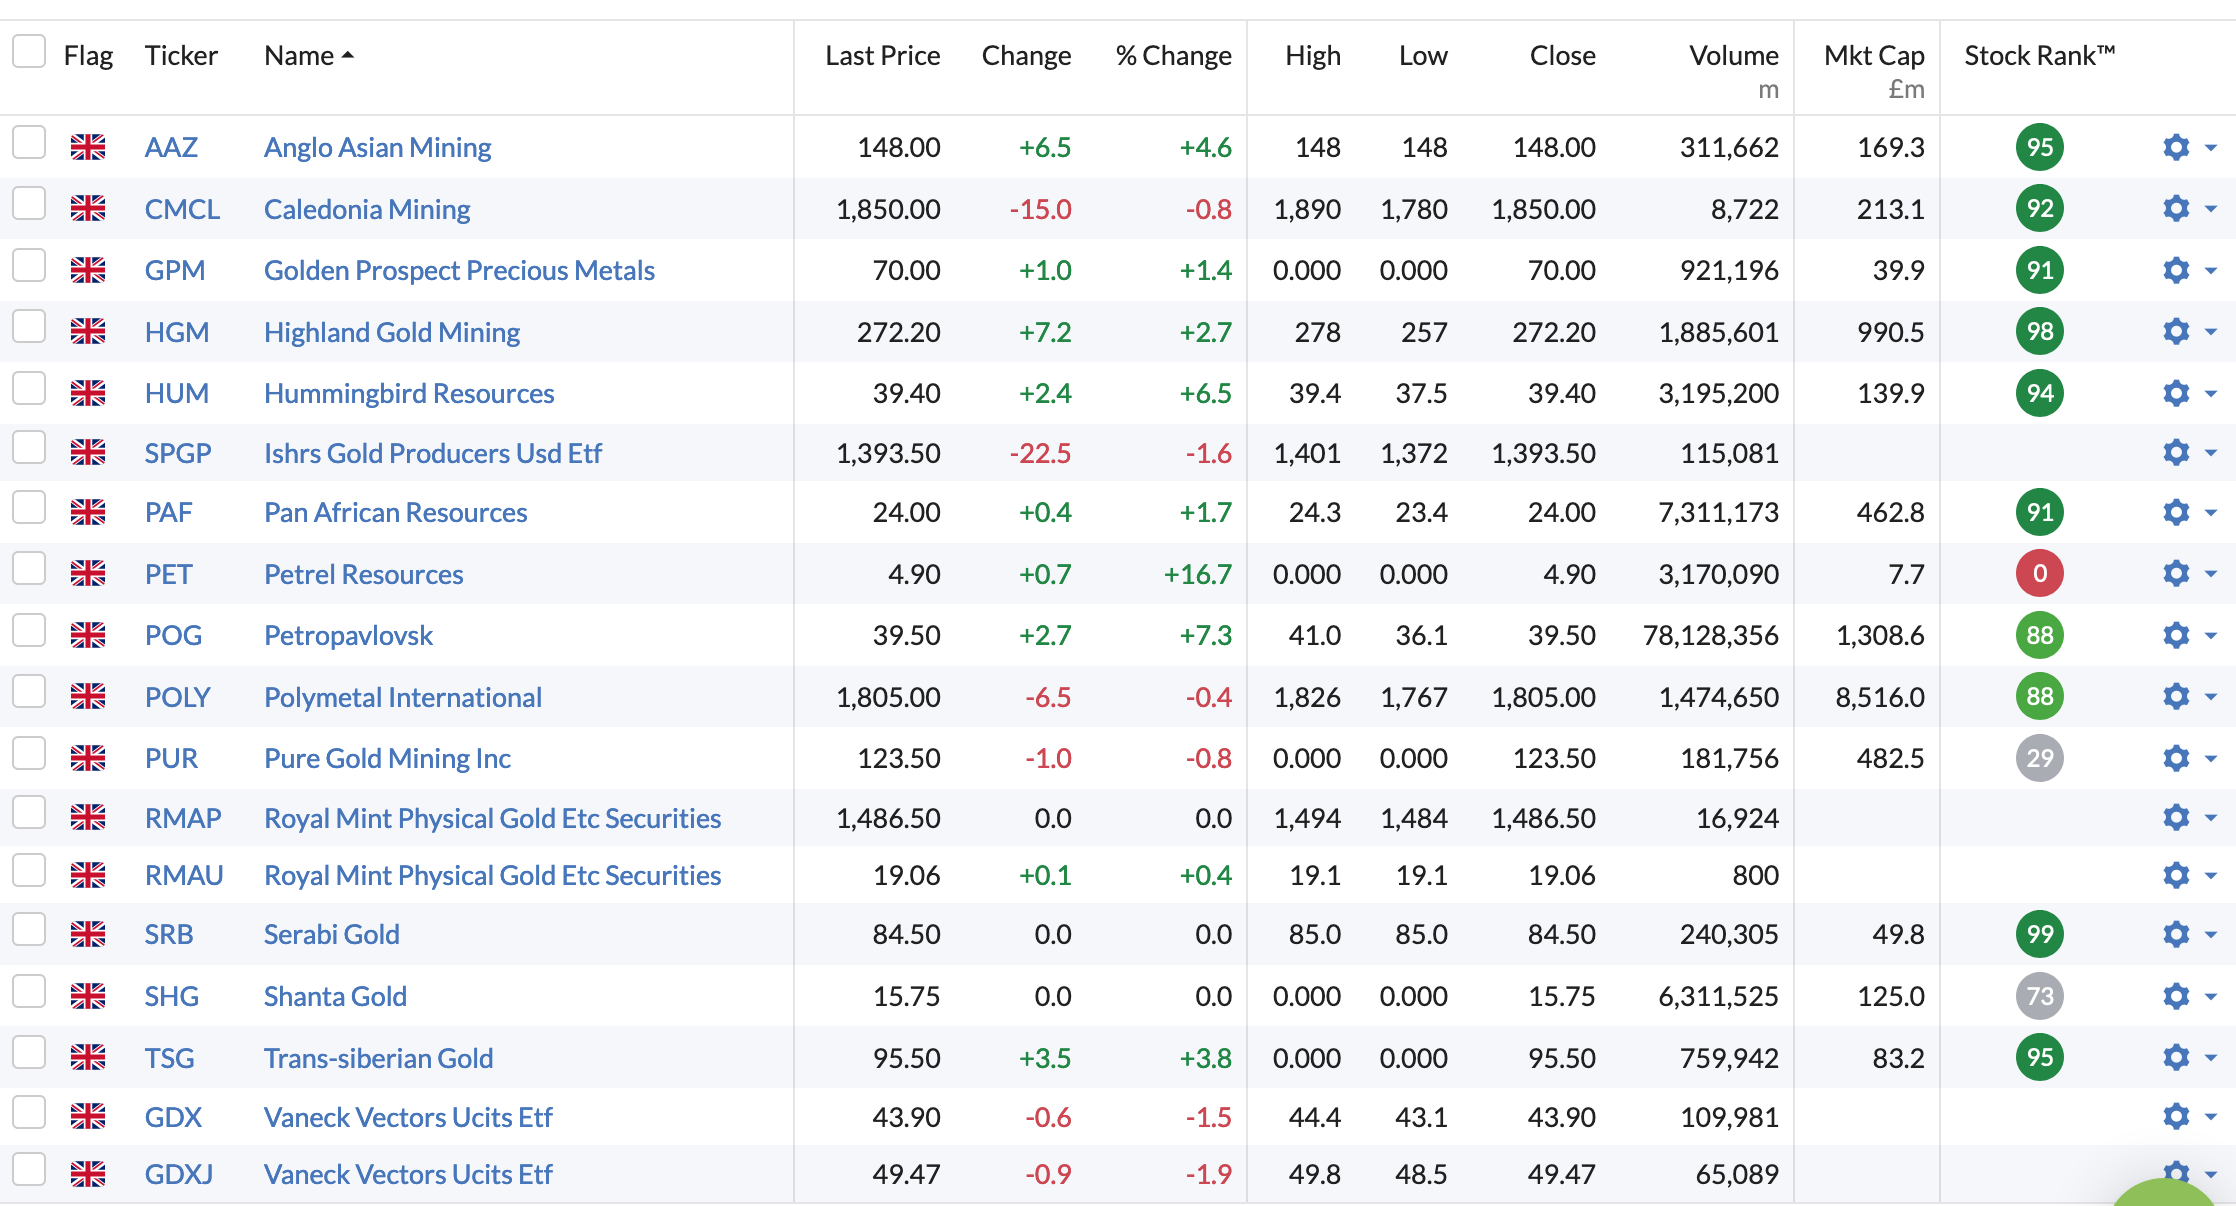Tick the checkbox for Caledonia Mining
The image size is (2236, 1206).
pyautogui.click(x=29, y=203)
